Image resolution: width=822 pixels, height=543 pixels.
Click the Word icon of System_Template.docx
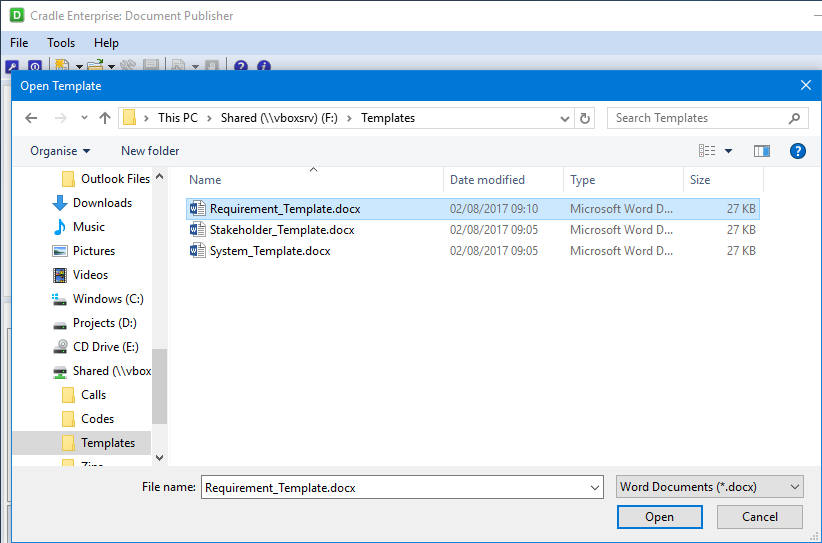198,251
